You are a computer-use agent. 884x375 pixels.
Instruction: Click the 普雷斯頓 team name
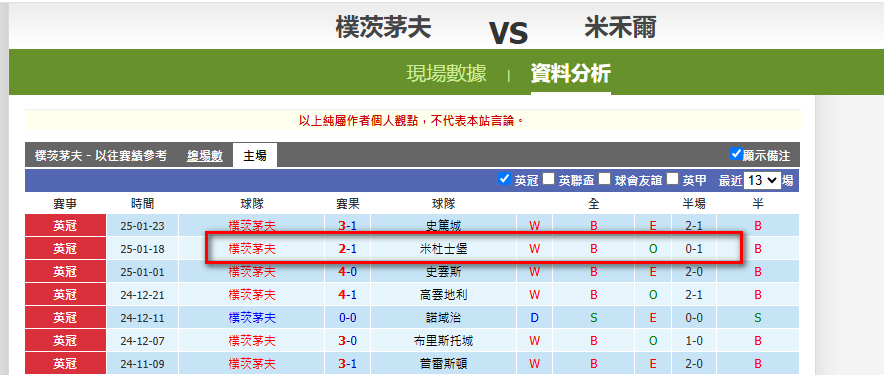pyautogui.click(x=443, y=364)
